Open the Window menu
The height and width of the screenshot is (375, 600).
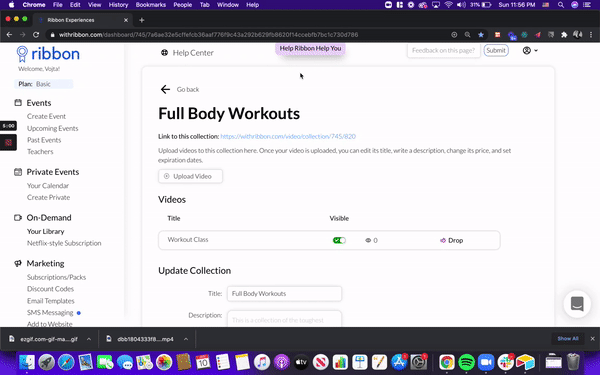pyautogui.click(x=228, y=5)
